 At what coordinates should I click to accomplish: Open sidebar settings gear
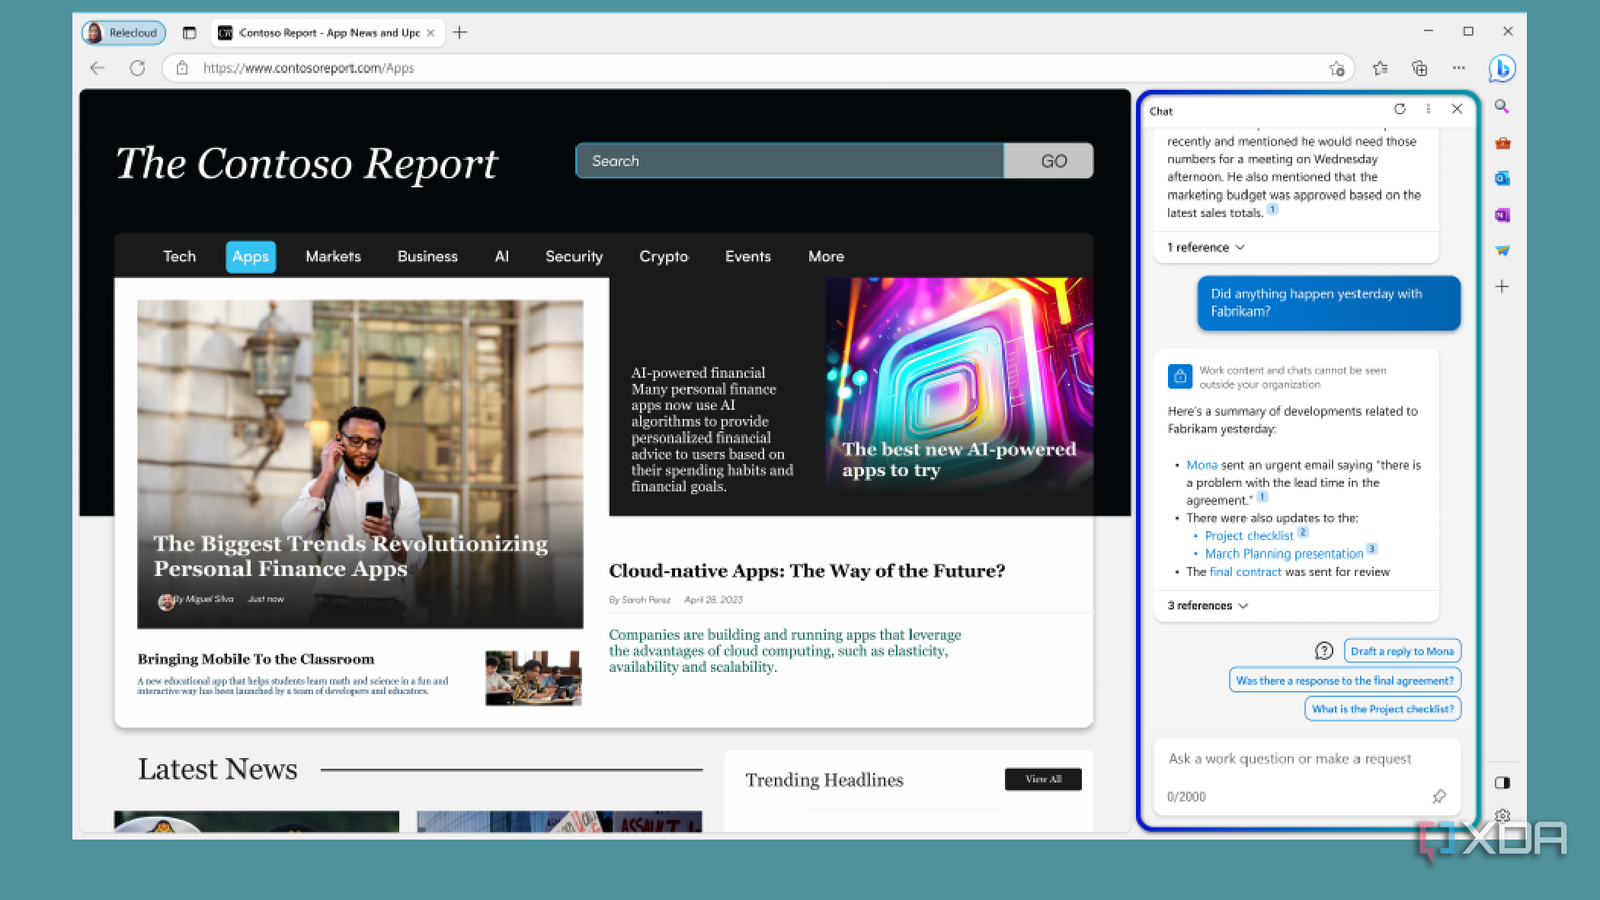[x=1502, y=815]
